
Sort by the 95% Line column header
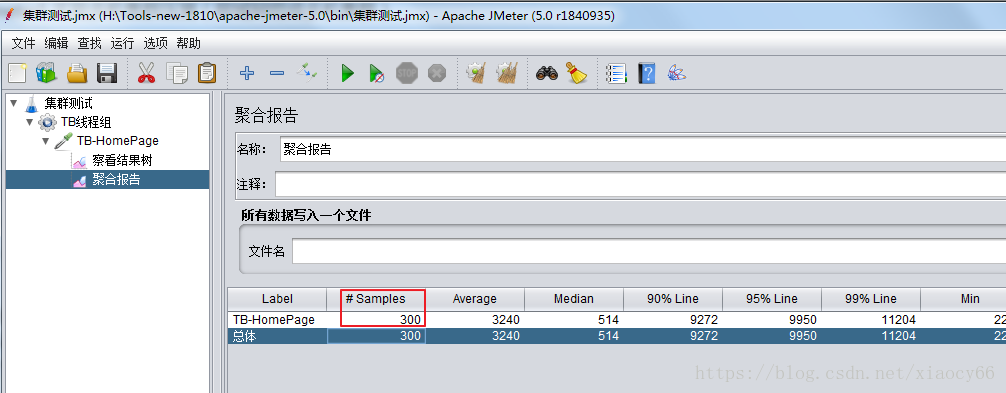771,299
